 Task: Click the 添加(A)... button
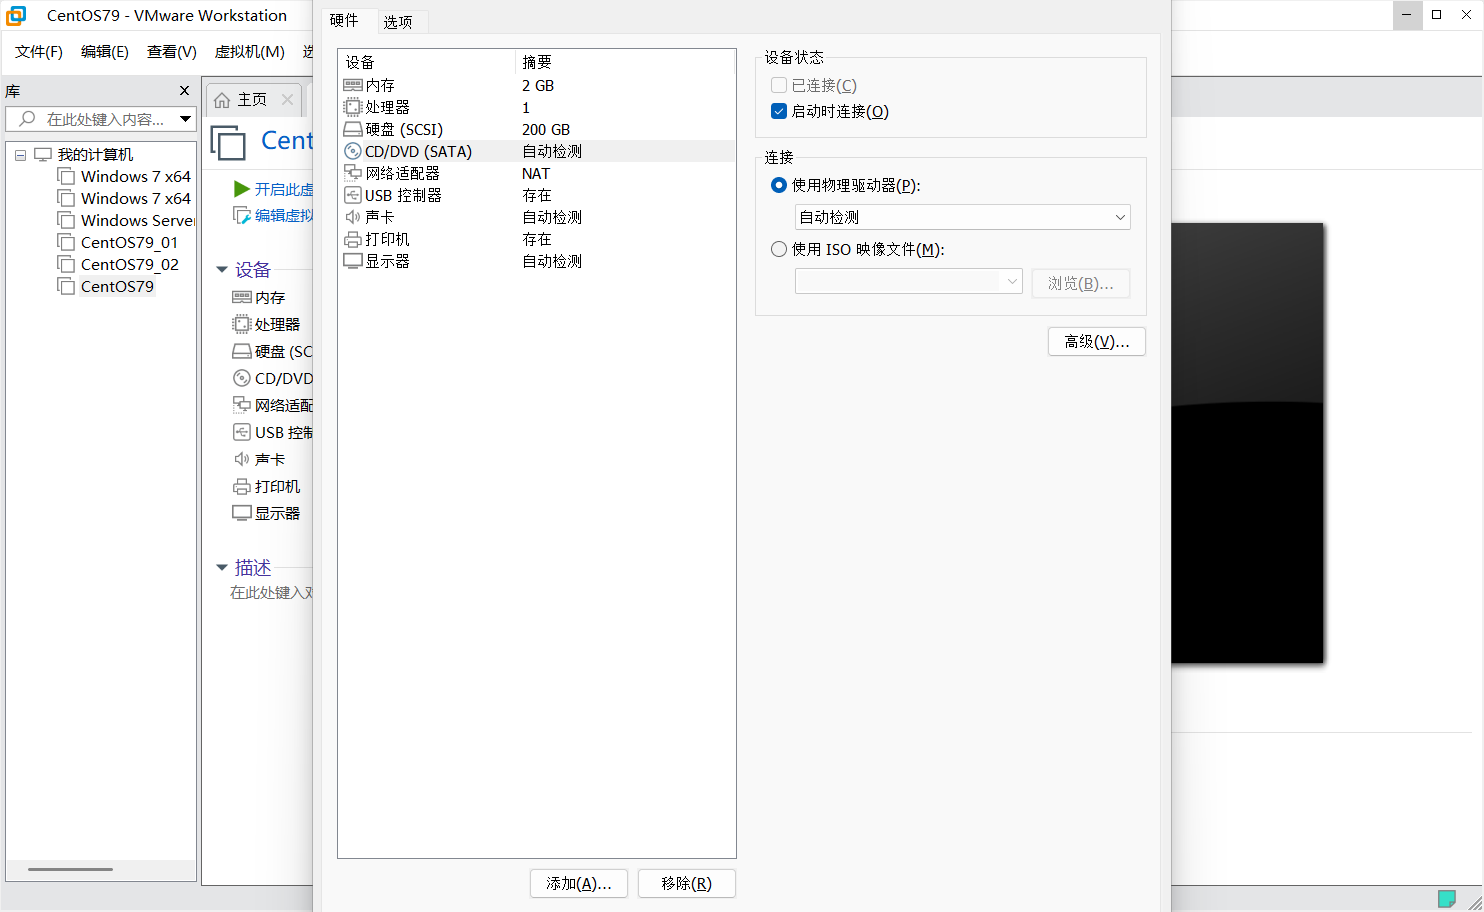[579, 883]
